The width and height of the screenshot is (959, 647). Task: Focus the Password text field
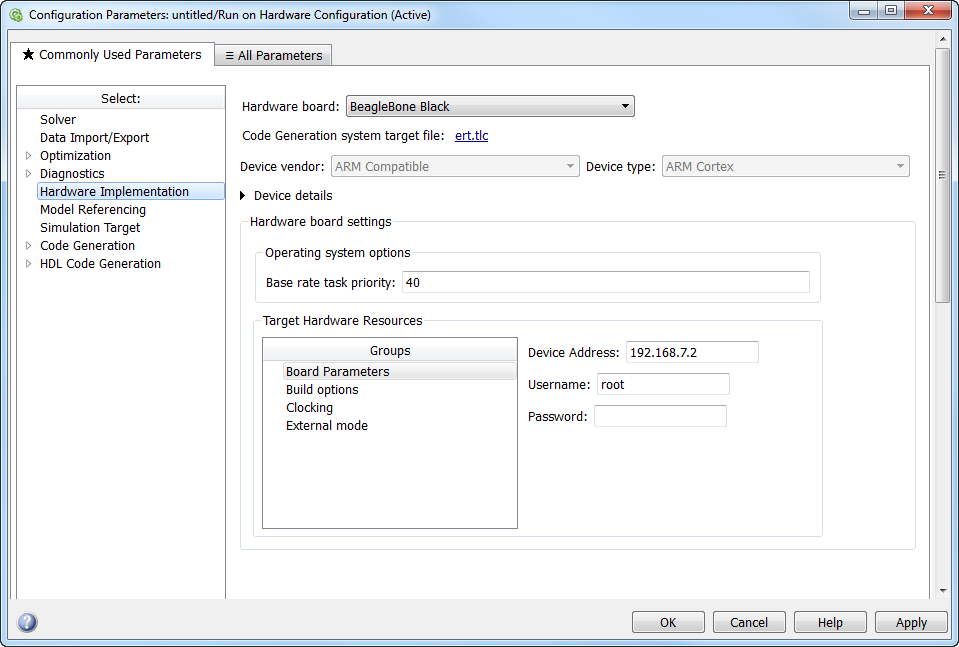(x=660, y=416)
